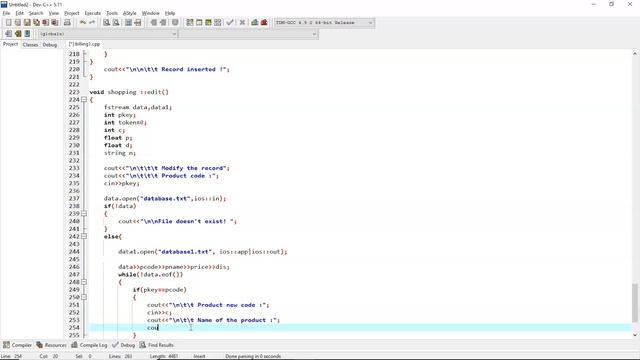Collapse the while loop fold at line 248

[84, 282]
